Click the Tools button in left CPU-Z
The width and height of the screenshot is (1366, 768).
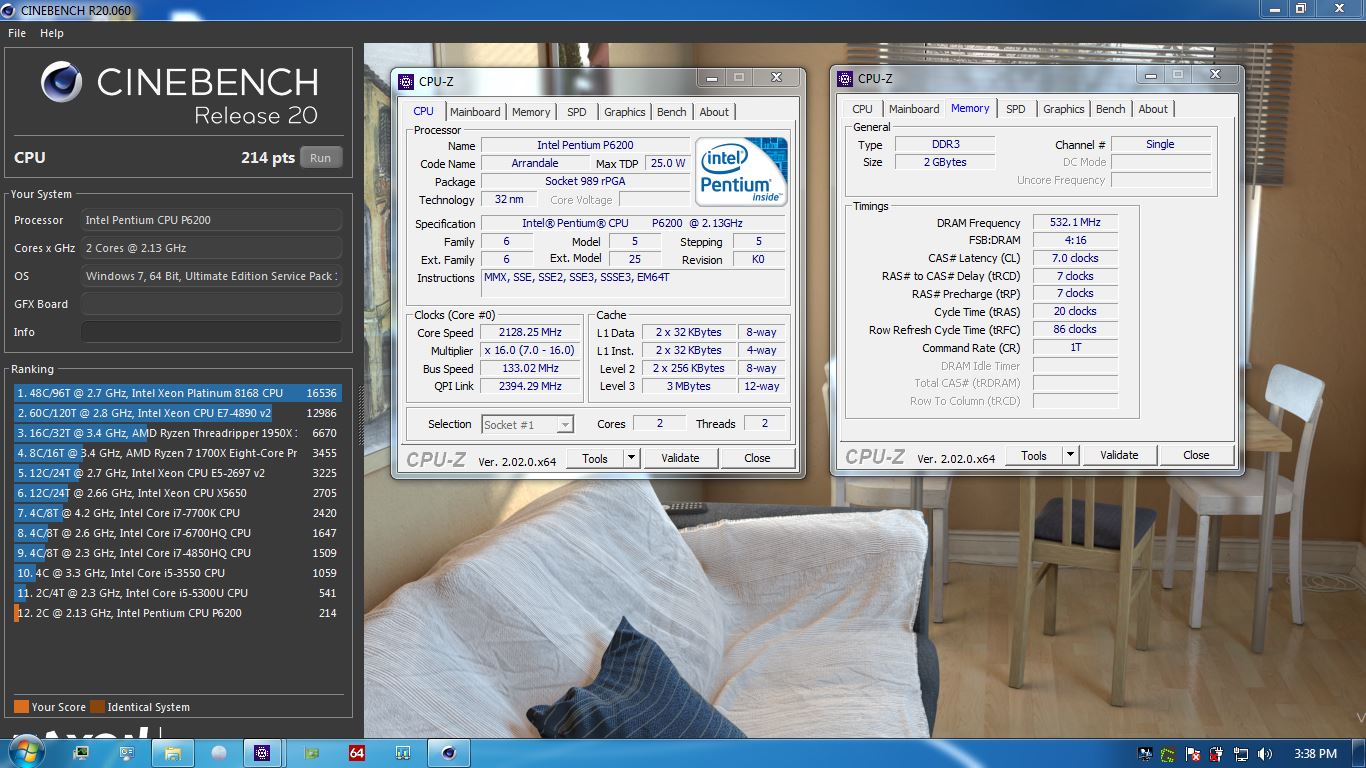point(595,458)
